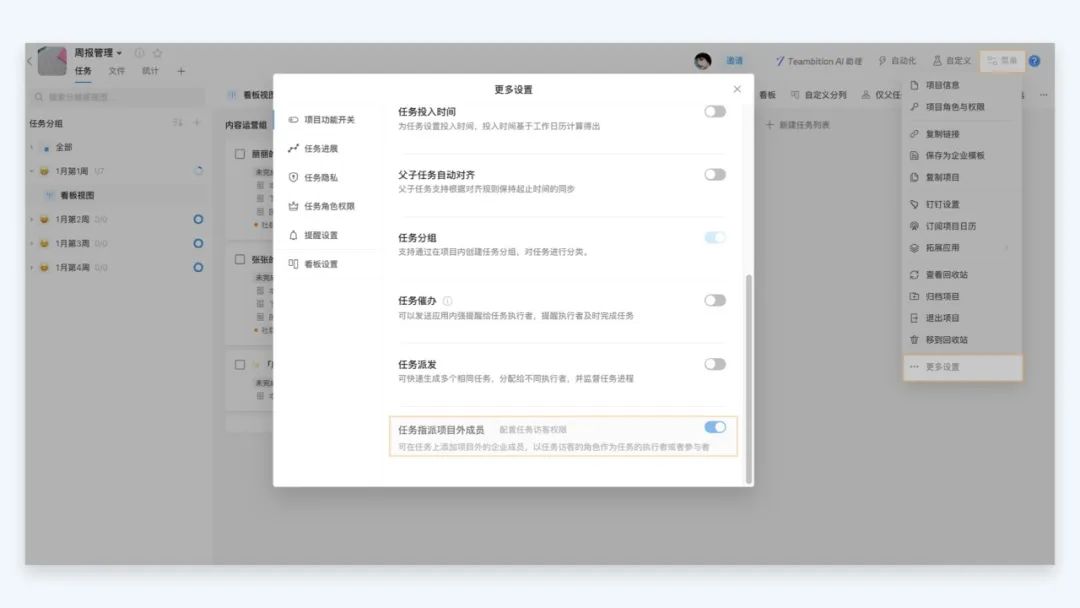Open Teambition AI 助理

(819, 61)
